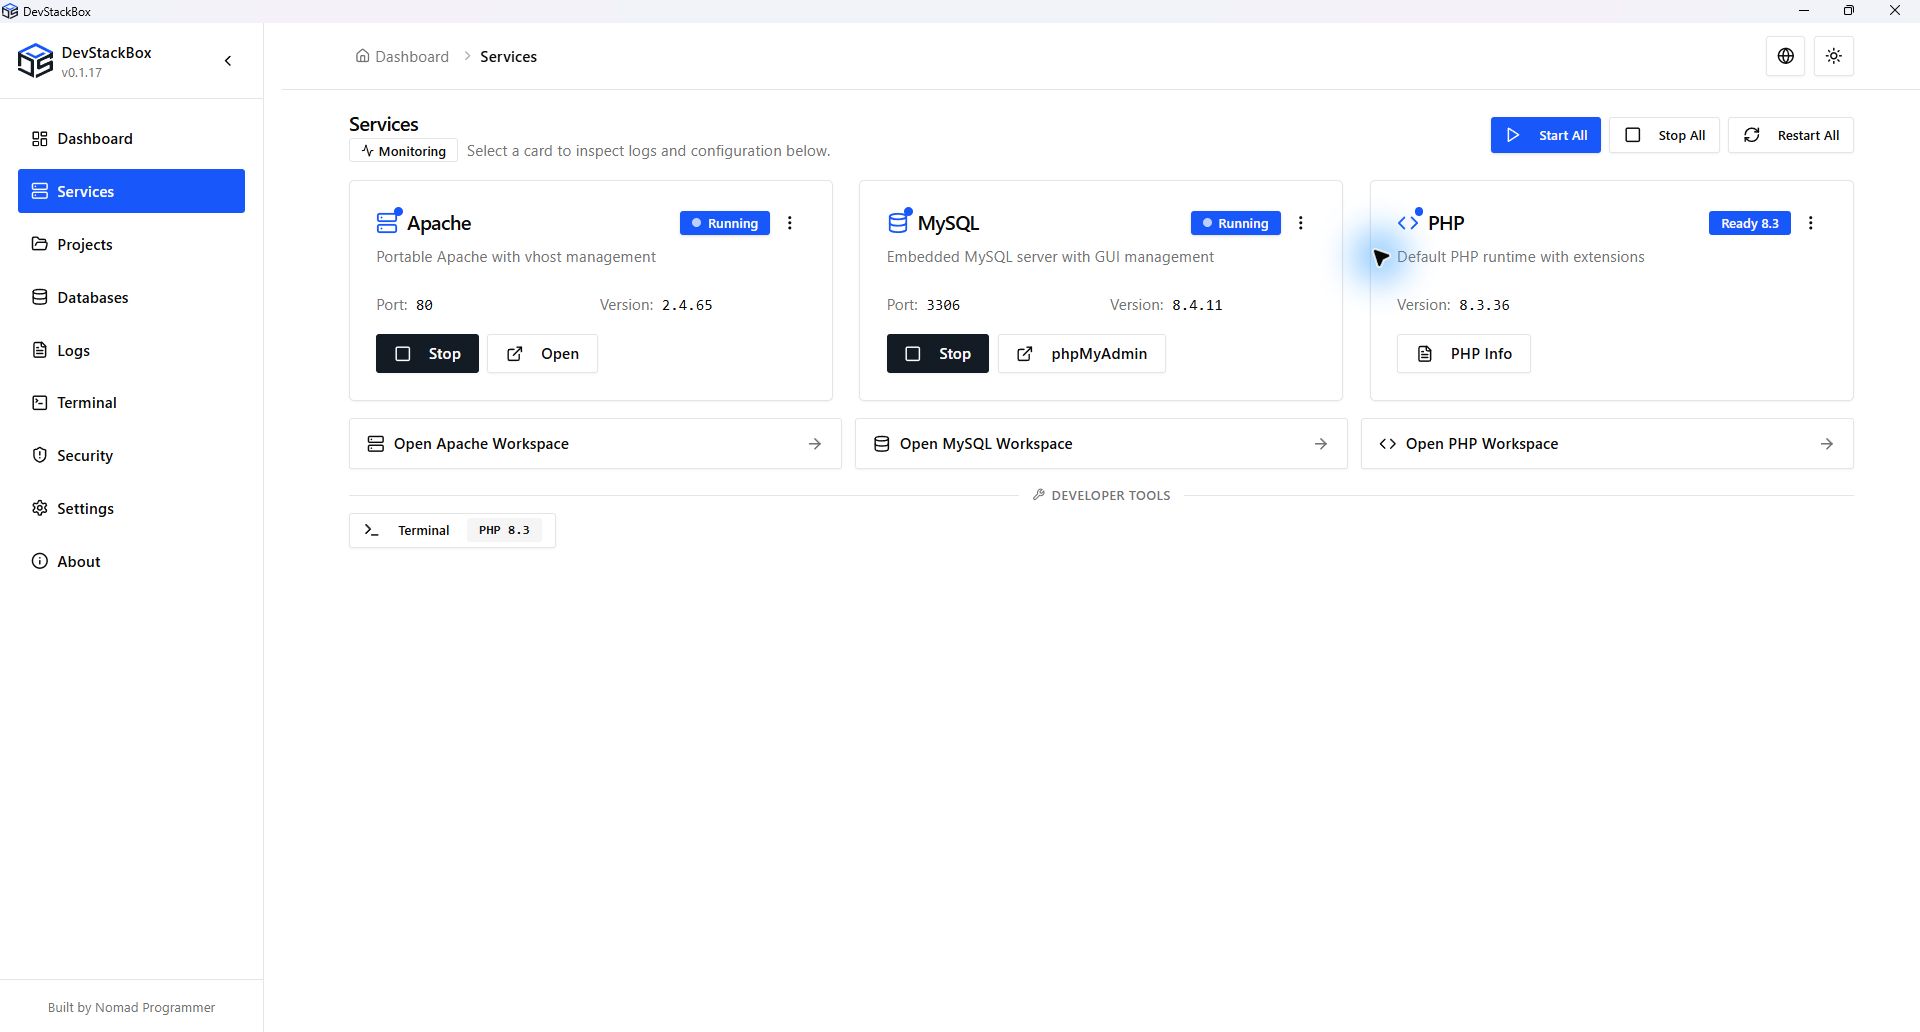Open MySQL Workspace row
1920x1032 pixels.
tap(1101, 444)
